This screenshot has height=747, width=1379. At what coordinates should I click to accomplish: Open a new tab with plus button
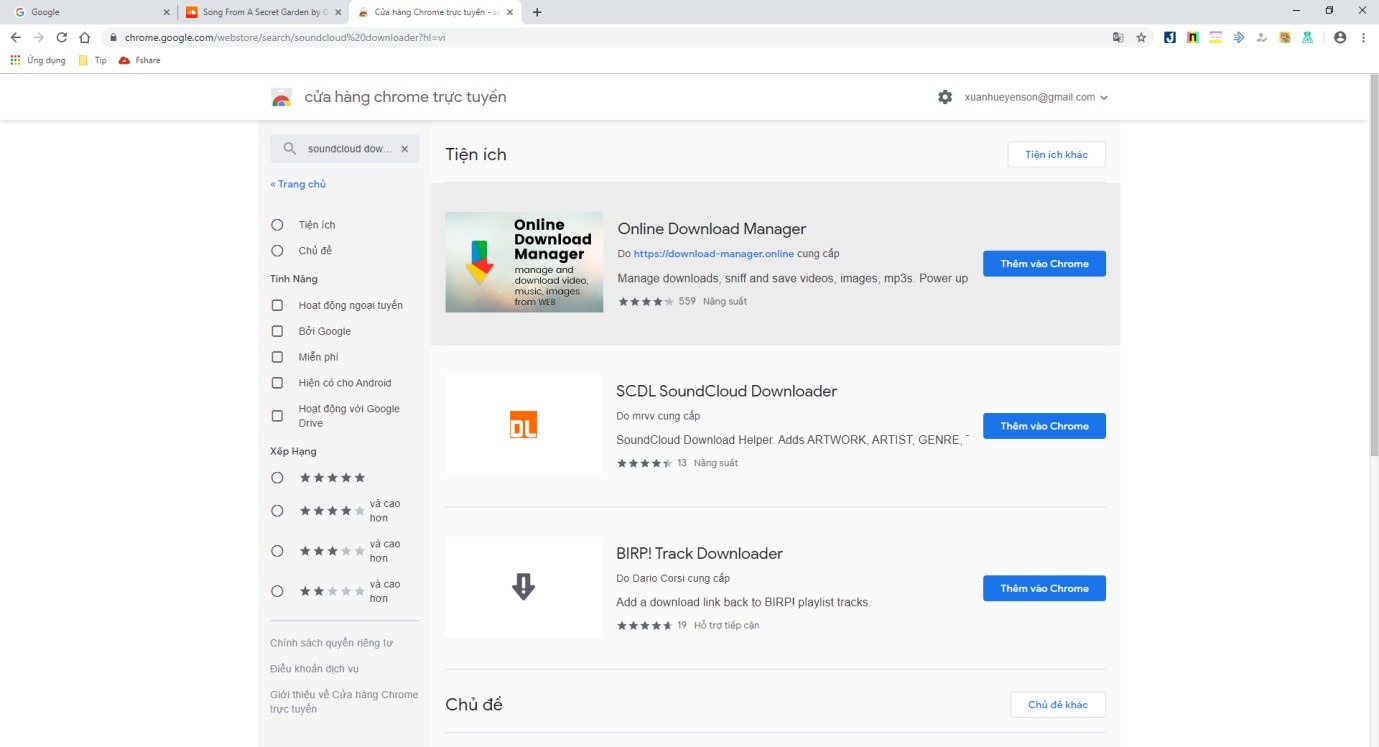point(537,12)
